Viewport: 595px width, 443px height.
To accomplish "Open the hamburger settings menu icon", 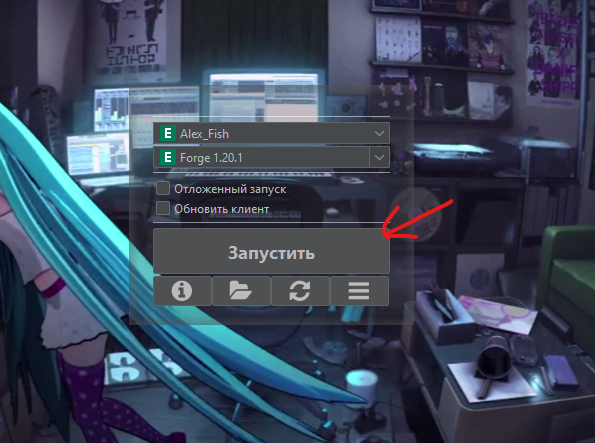I will [x=359, y=291].
